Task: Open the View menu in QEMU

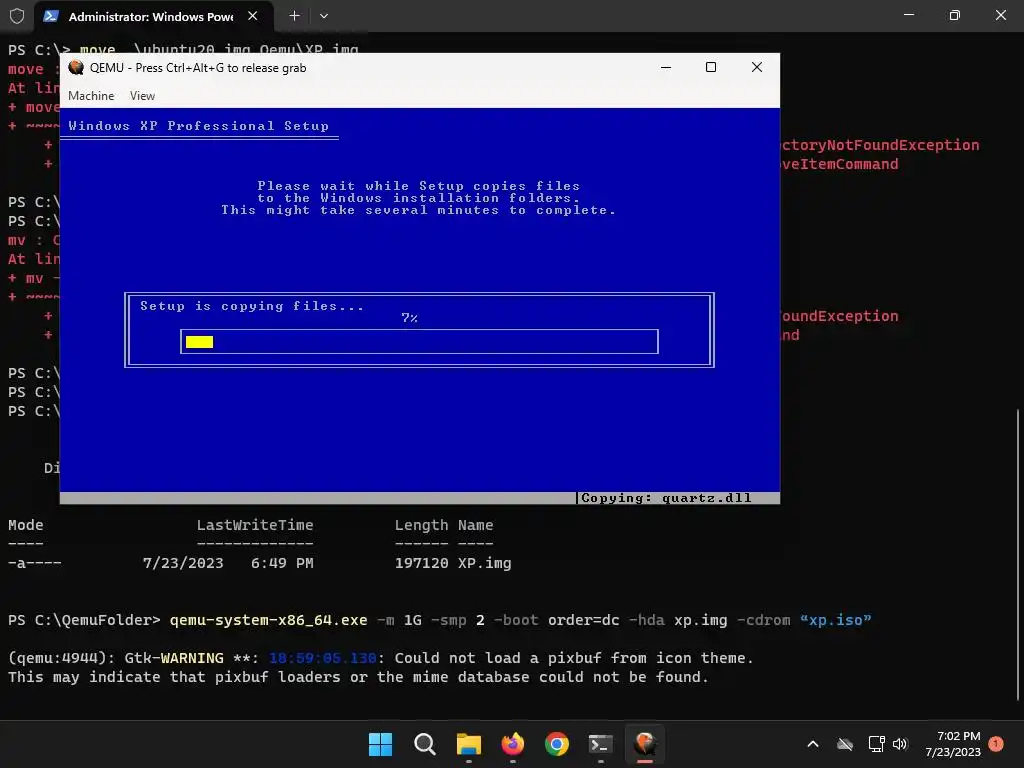Action: pos(142,96)
